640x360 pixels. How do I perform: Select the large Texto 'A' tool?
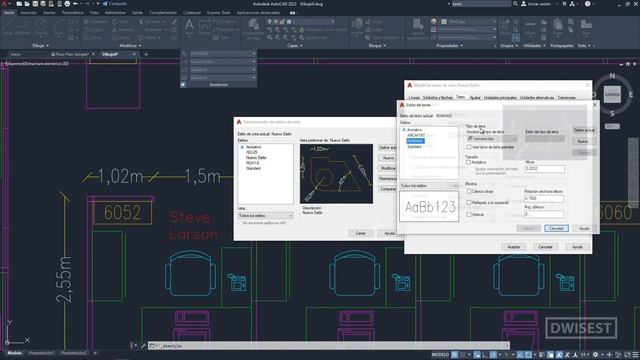coord(189,27)
